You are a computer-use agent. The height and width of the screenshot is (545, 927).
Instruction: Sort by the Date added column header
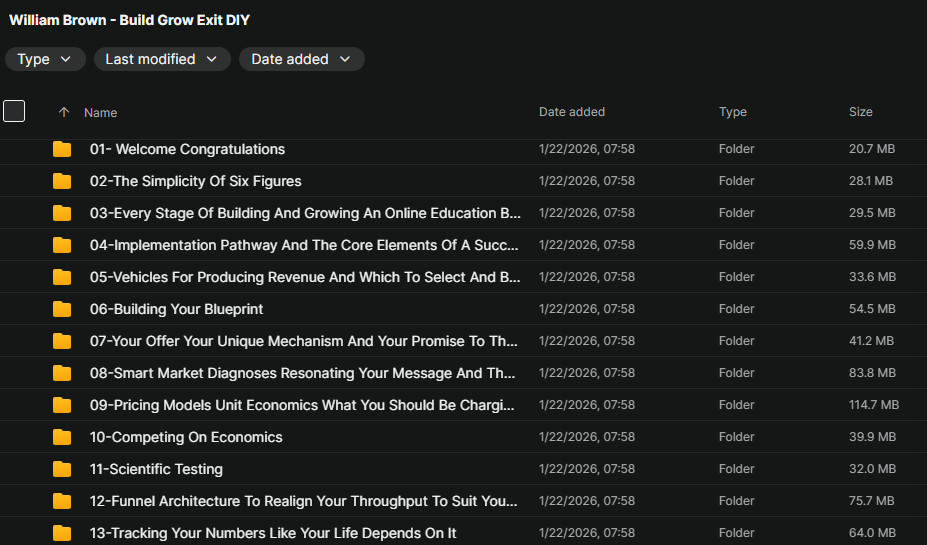click(572, 112)
